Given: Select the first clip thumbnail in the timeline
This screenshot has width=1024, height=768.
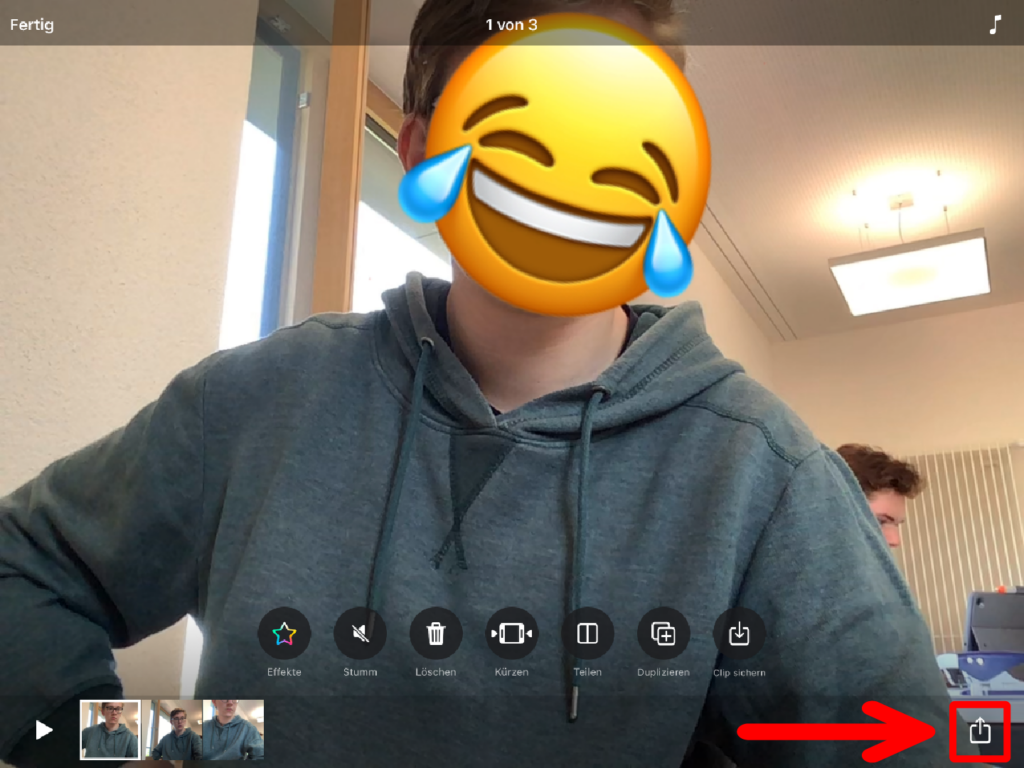Looking at the screenshot, I should click(x=110, y=730).
